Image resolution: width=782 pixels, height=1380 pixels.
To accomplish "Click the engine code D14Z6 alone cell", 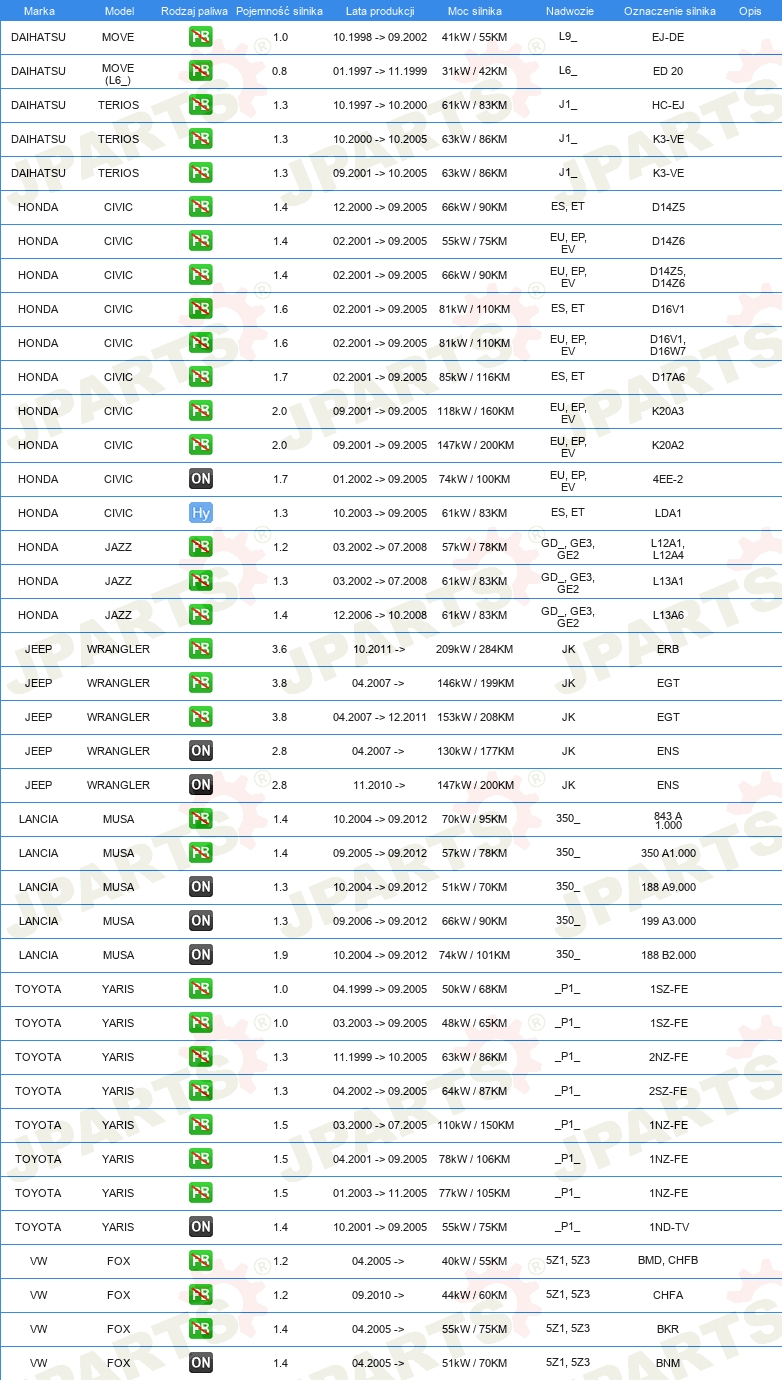I will [x=668, y=241].
